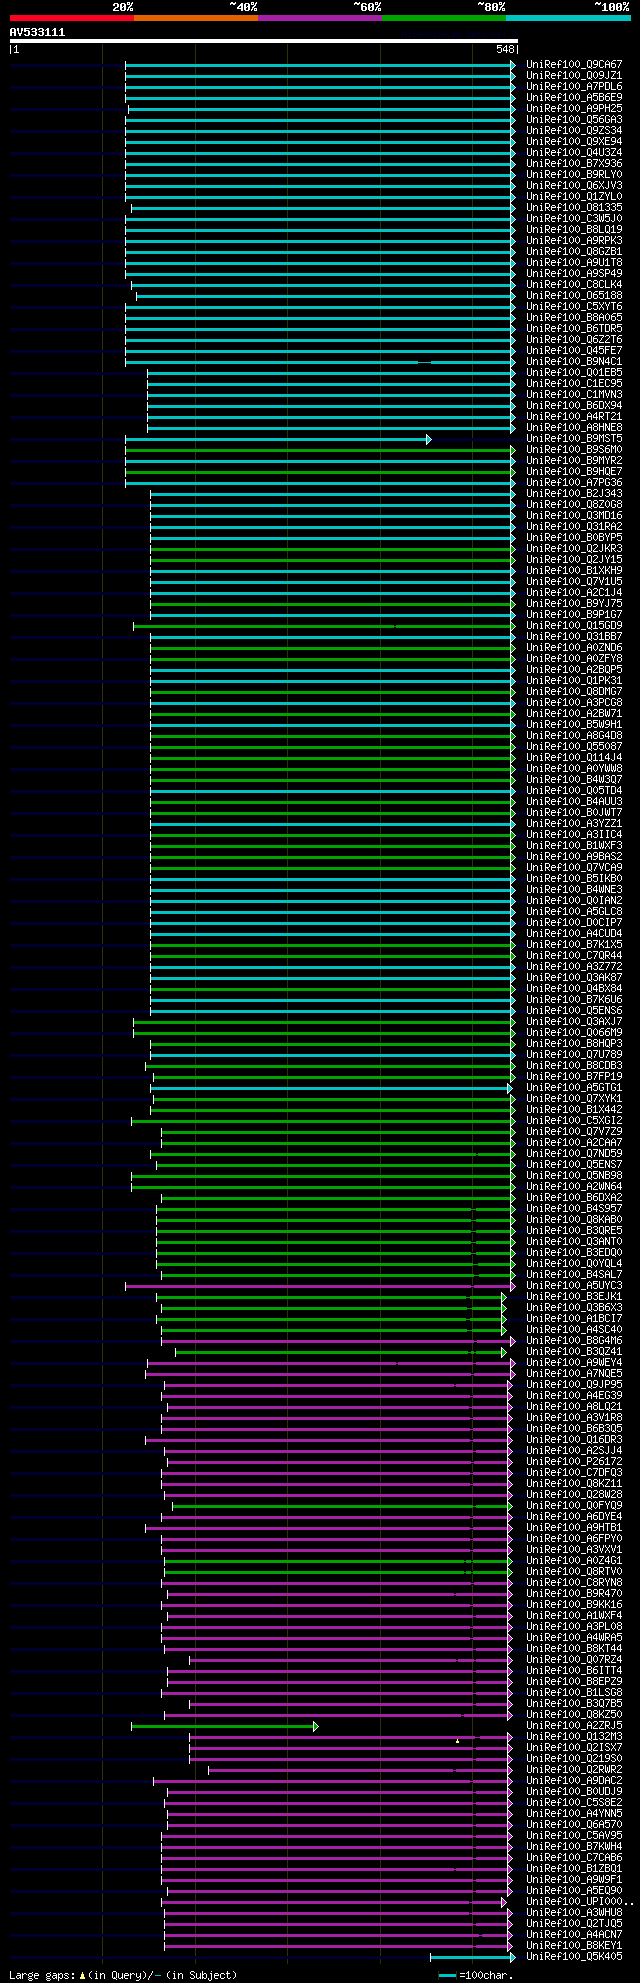Open hit UniRef100_Q09JZ1
This screenshot has height=1983, width=640.
point(574,76)
